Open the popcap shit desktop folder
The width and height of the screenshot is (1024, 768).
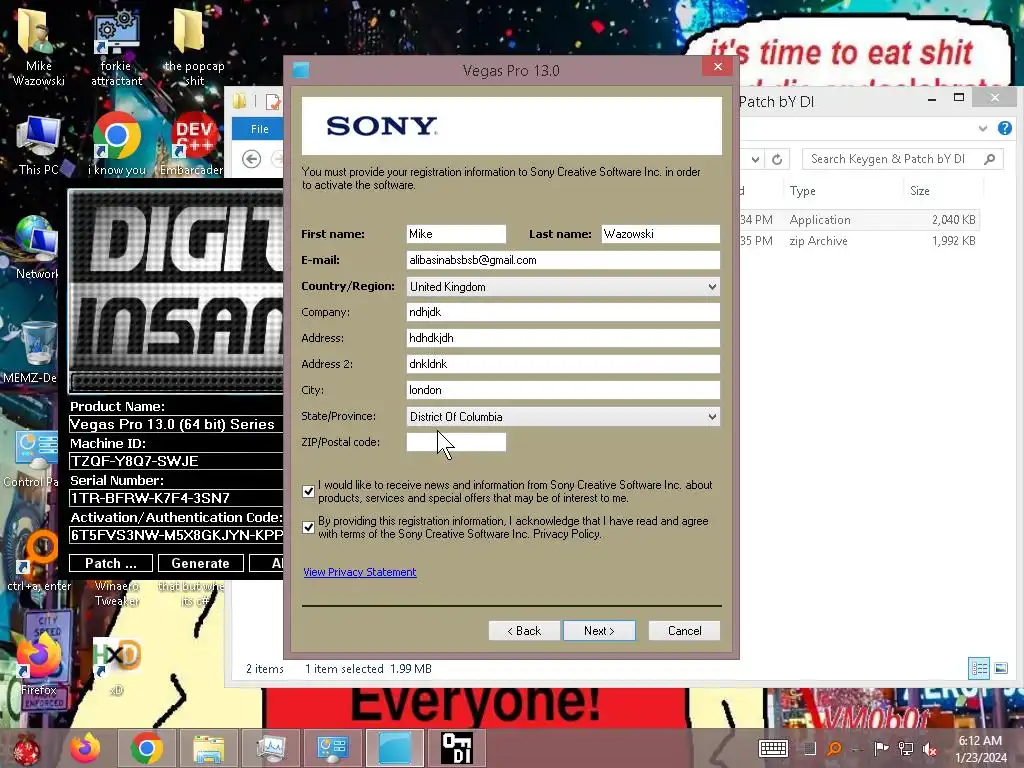193,47
